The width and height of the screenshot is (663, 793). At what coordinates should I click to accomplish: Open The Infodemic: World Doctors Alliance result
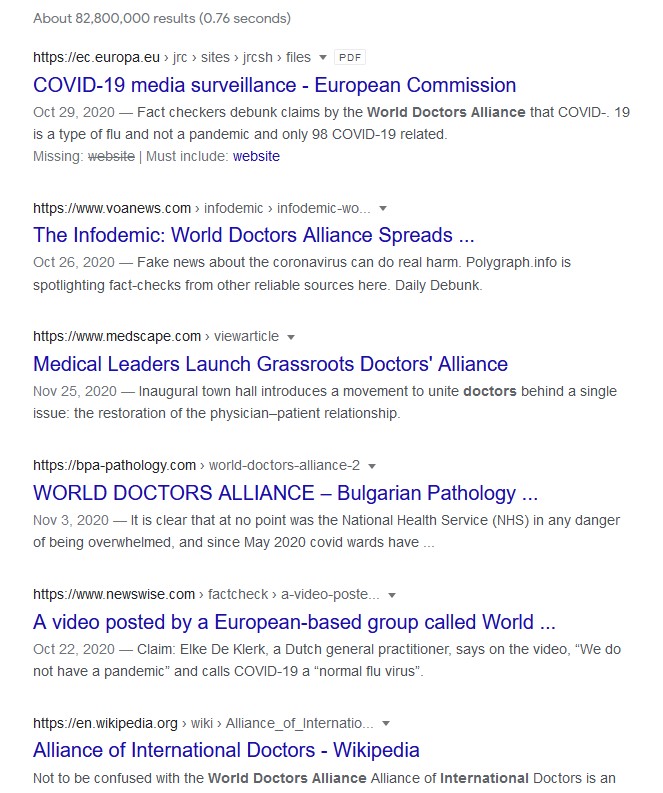tap(253, 236)
